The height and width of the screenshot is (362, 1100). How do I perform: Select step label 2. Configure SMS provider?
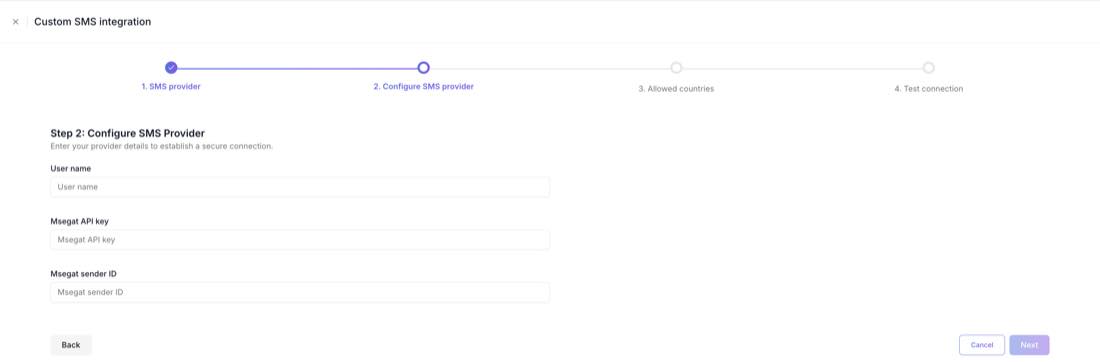[x=423, y=87]
